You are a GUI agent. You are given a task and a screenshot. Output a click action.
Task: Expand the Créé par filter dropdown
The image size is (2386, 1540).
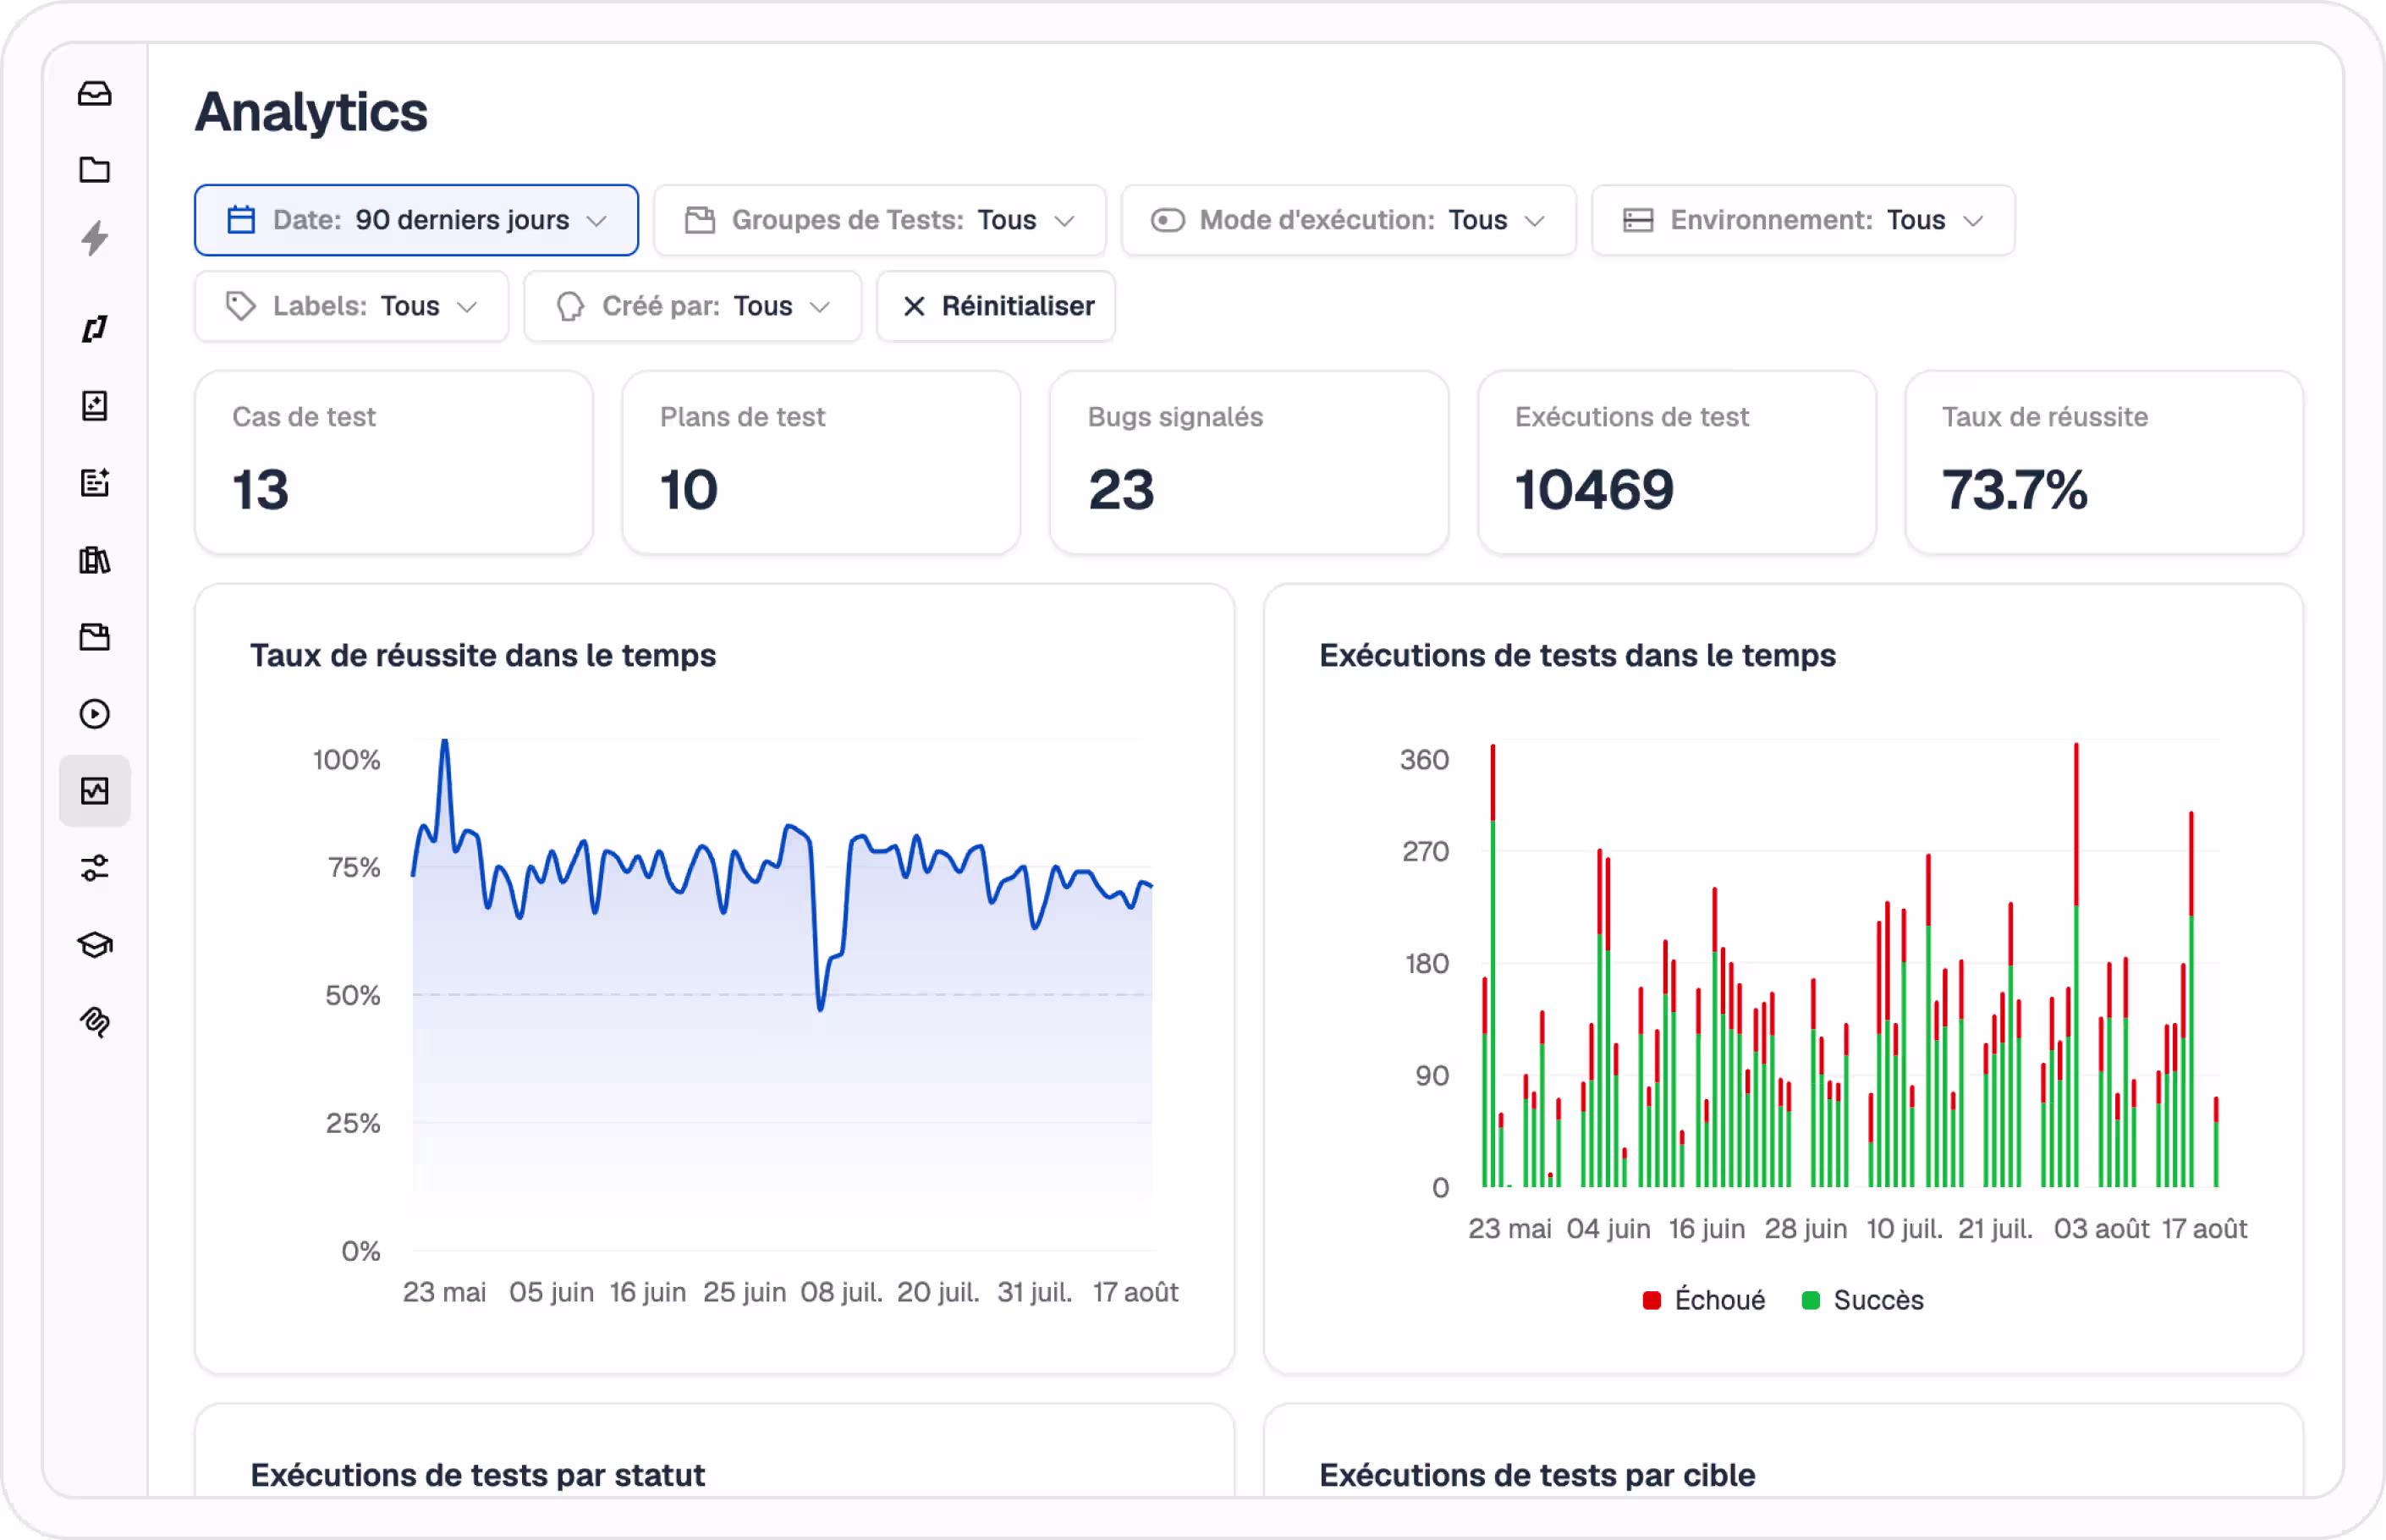tap(693, 306)
